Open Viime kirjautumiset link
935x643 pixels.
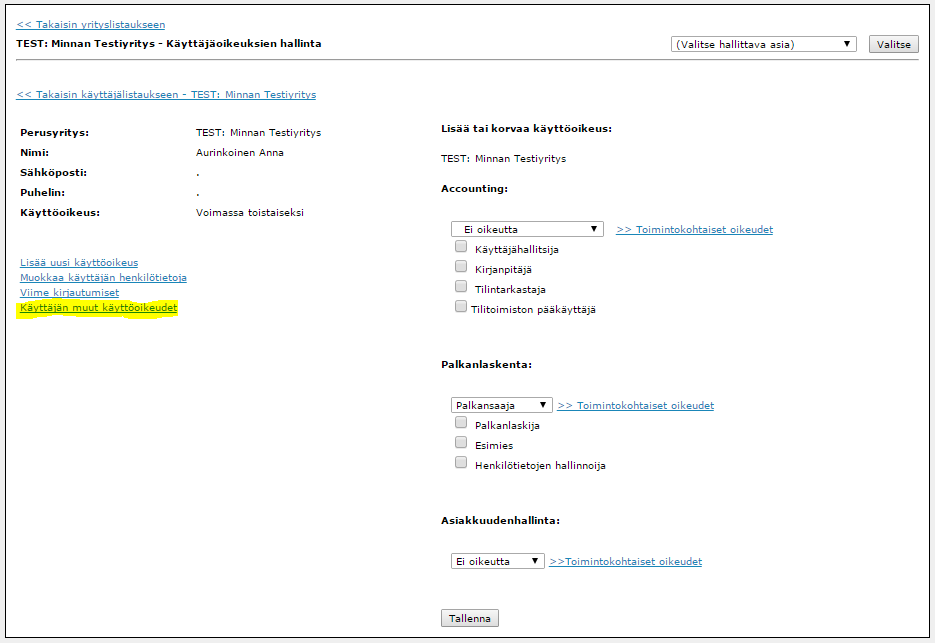69,292
